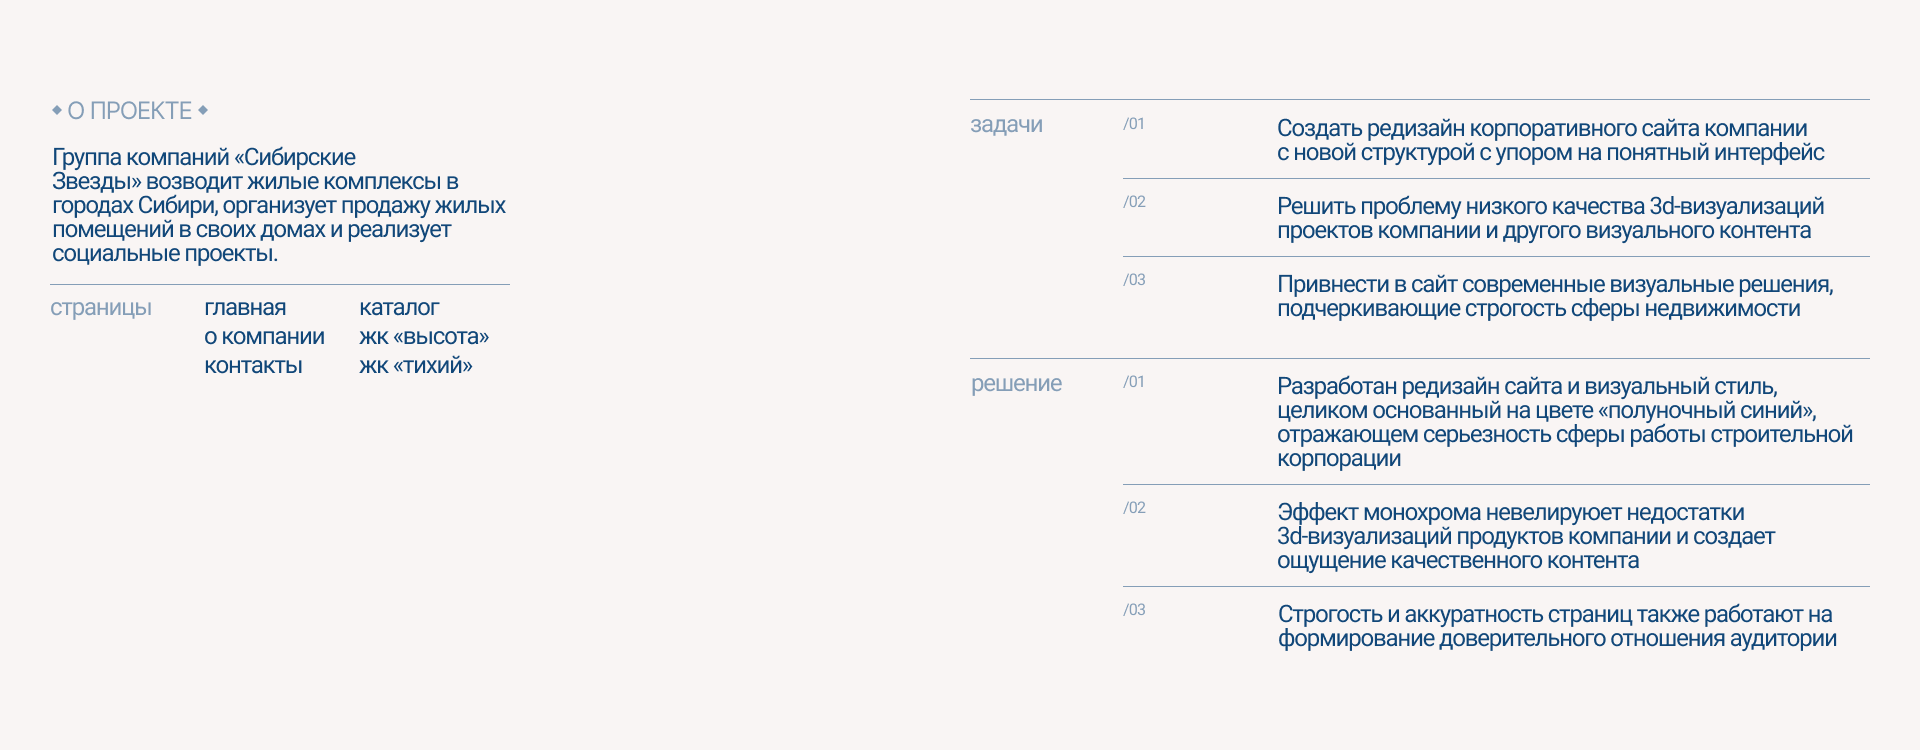
Task: Click the «задачи» section label
Action: tap(1006, 125)
